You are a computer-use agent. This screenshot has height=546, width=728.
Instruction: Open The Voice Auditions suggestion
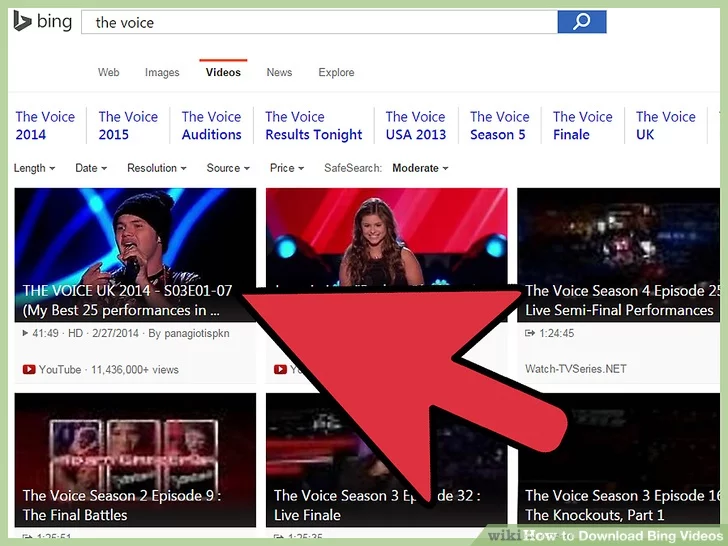click(x=212, y=125)
